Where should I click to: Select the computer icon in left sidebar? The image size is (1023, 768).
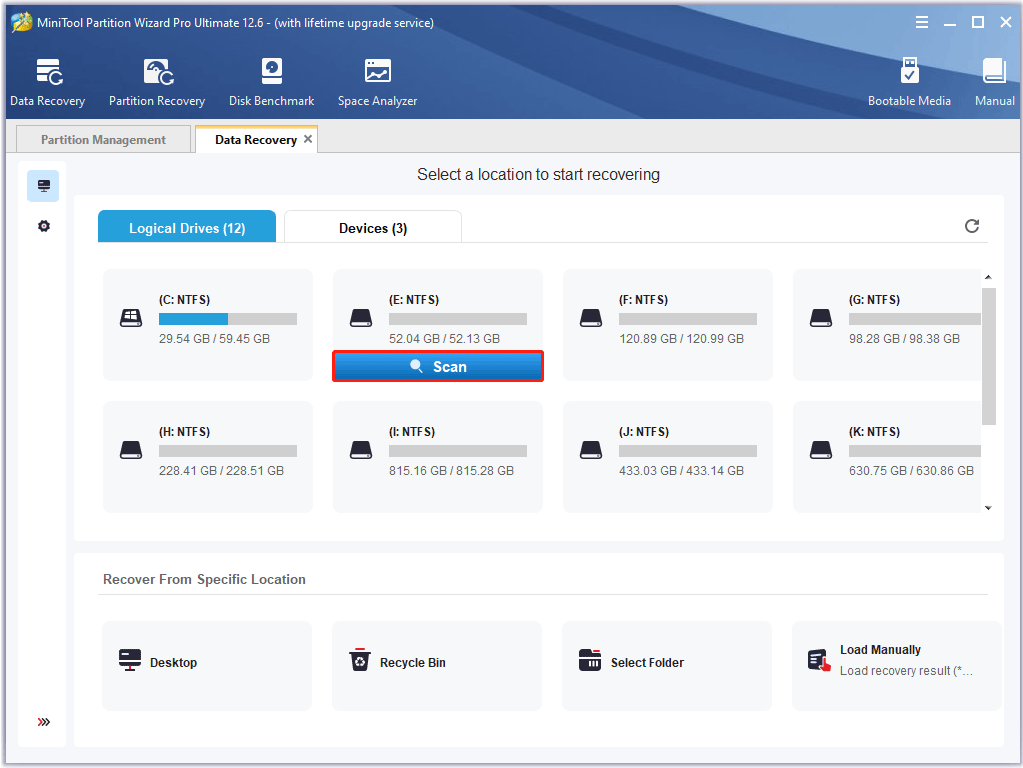coord(43,186)
